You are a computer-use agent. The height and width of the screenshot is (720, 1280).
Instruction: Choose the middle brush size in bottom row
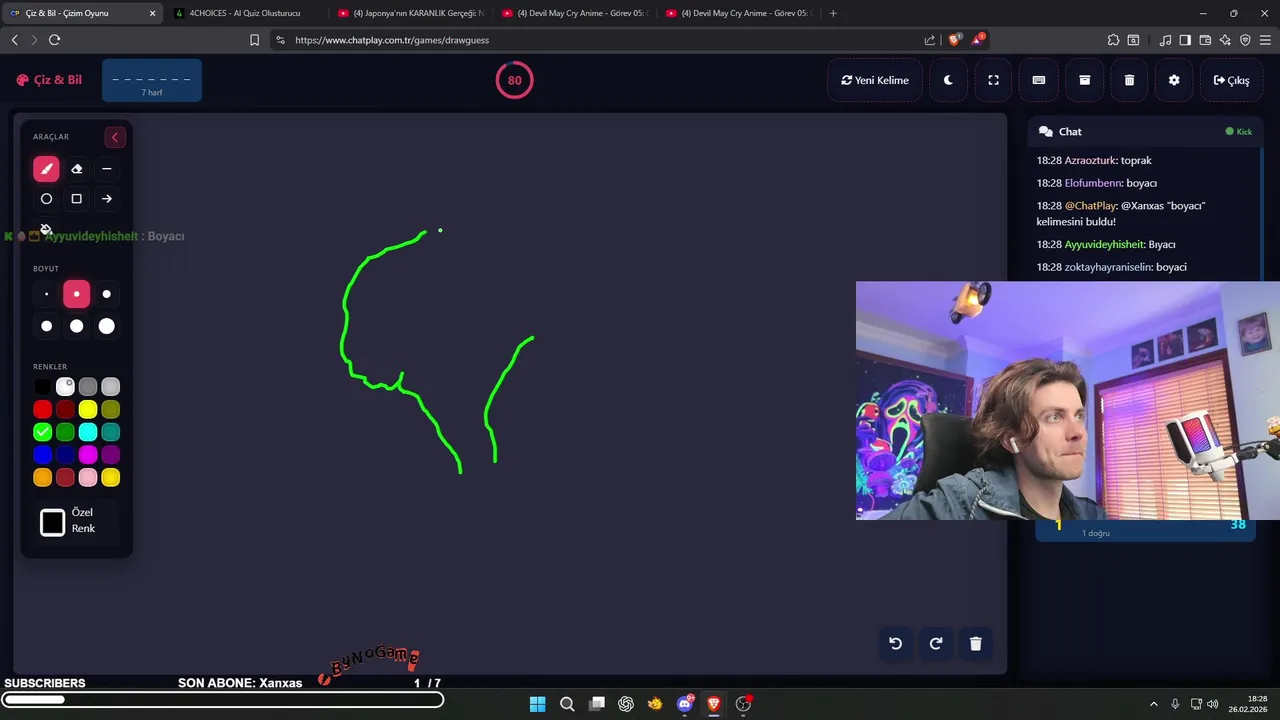click(76, 326)
